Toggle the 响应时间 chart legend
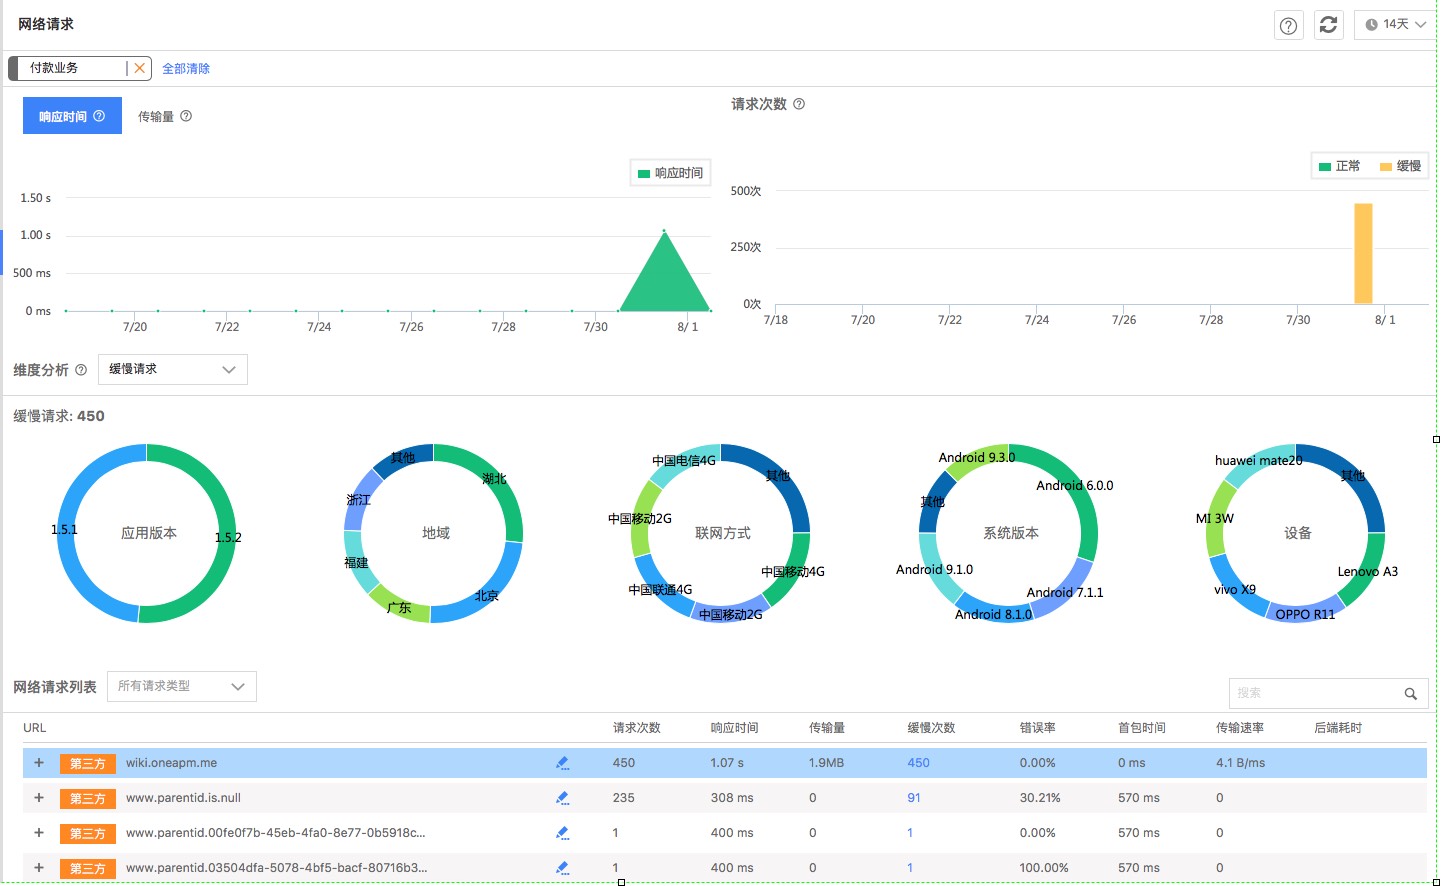This screenshot has width=1448, height=886. pyautogui.click(x=670, y=173)
